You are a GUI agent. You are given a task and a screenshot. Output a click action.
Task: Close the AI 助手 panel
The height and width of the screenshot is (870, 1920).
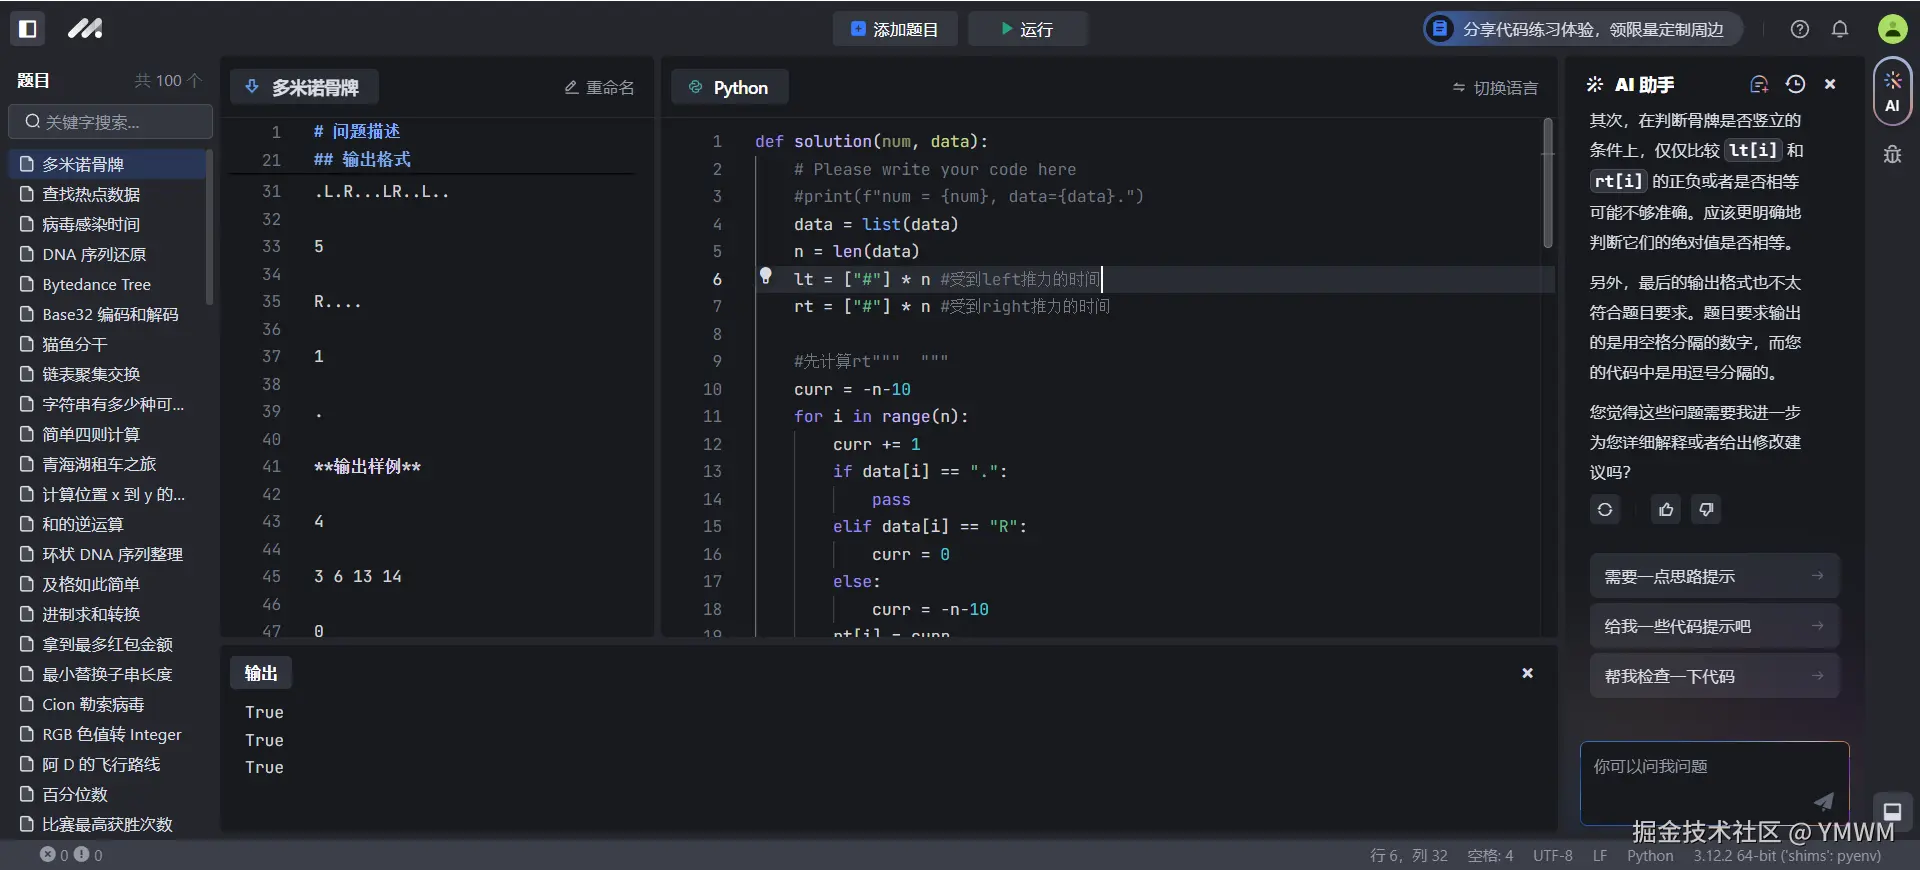(1830, 84)
